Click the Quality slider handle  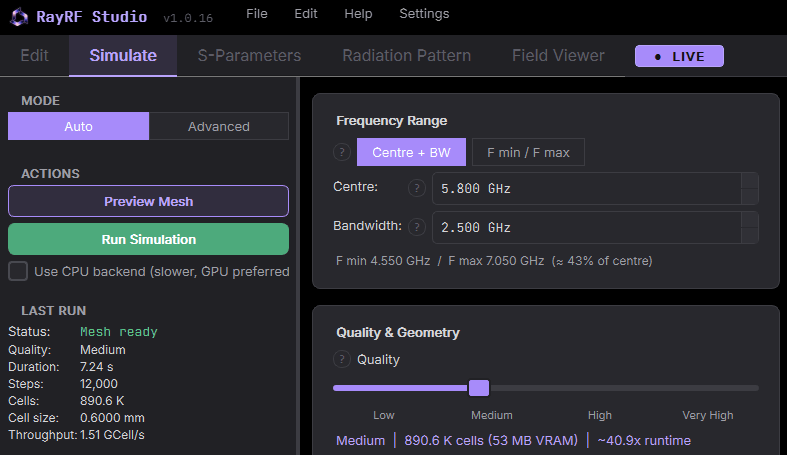pos(479,388)
